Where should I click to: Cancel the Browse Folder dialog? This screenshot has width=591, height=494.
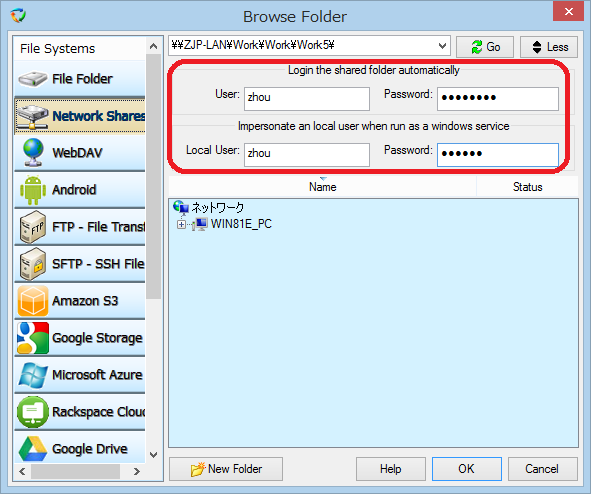pos(542,469)
